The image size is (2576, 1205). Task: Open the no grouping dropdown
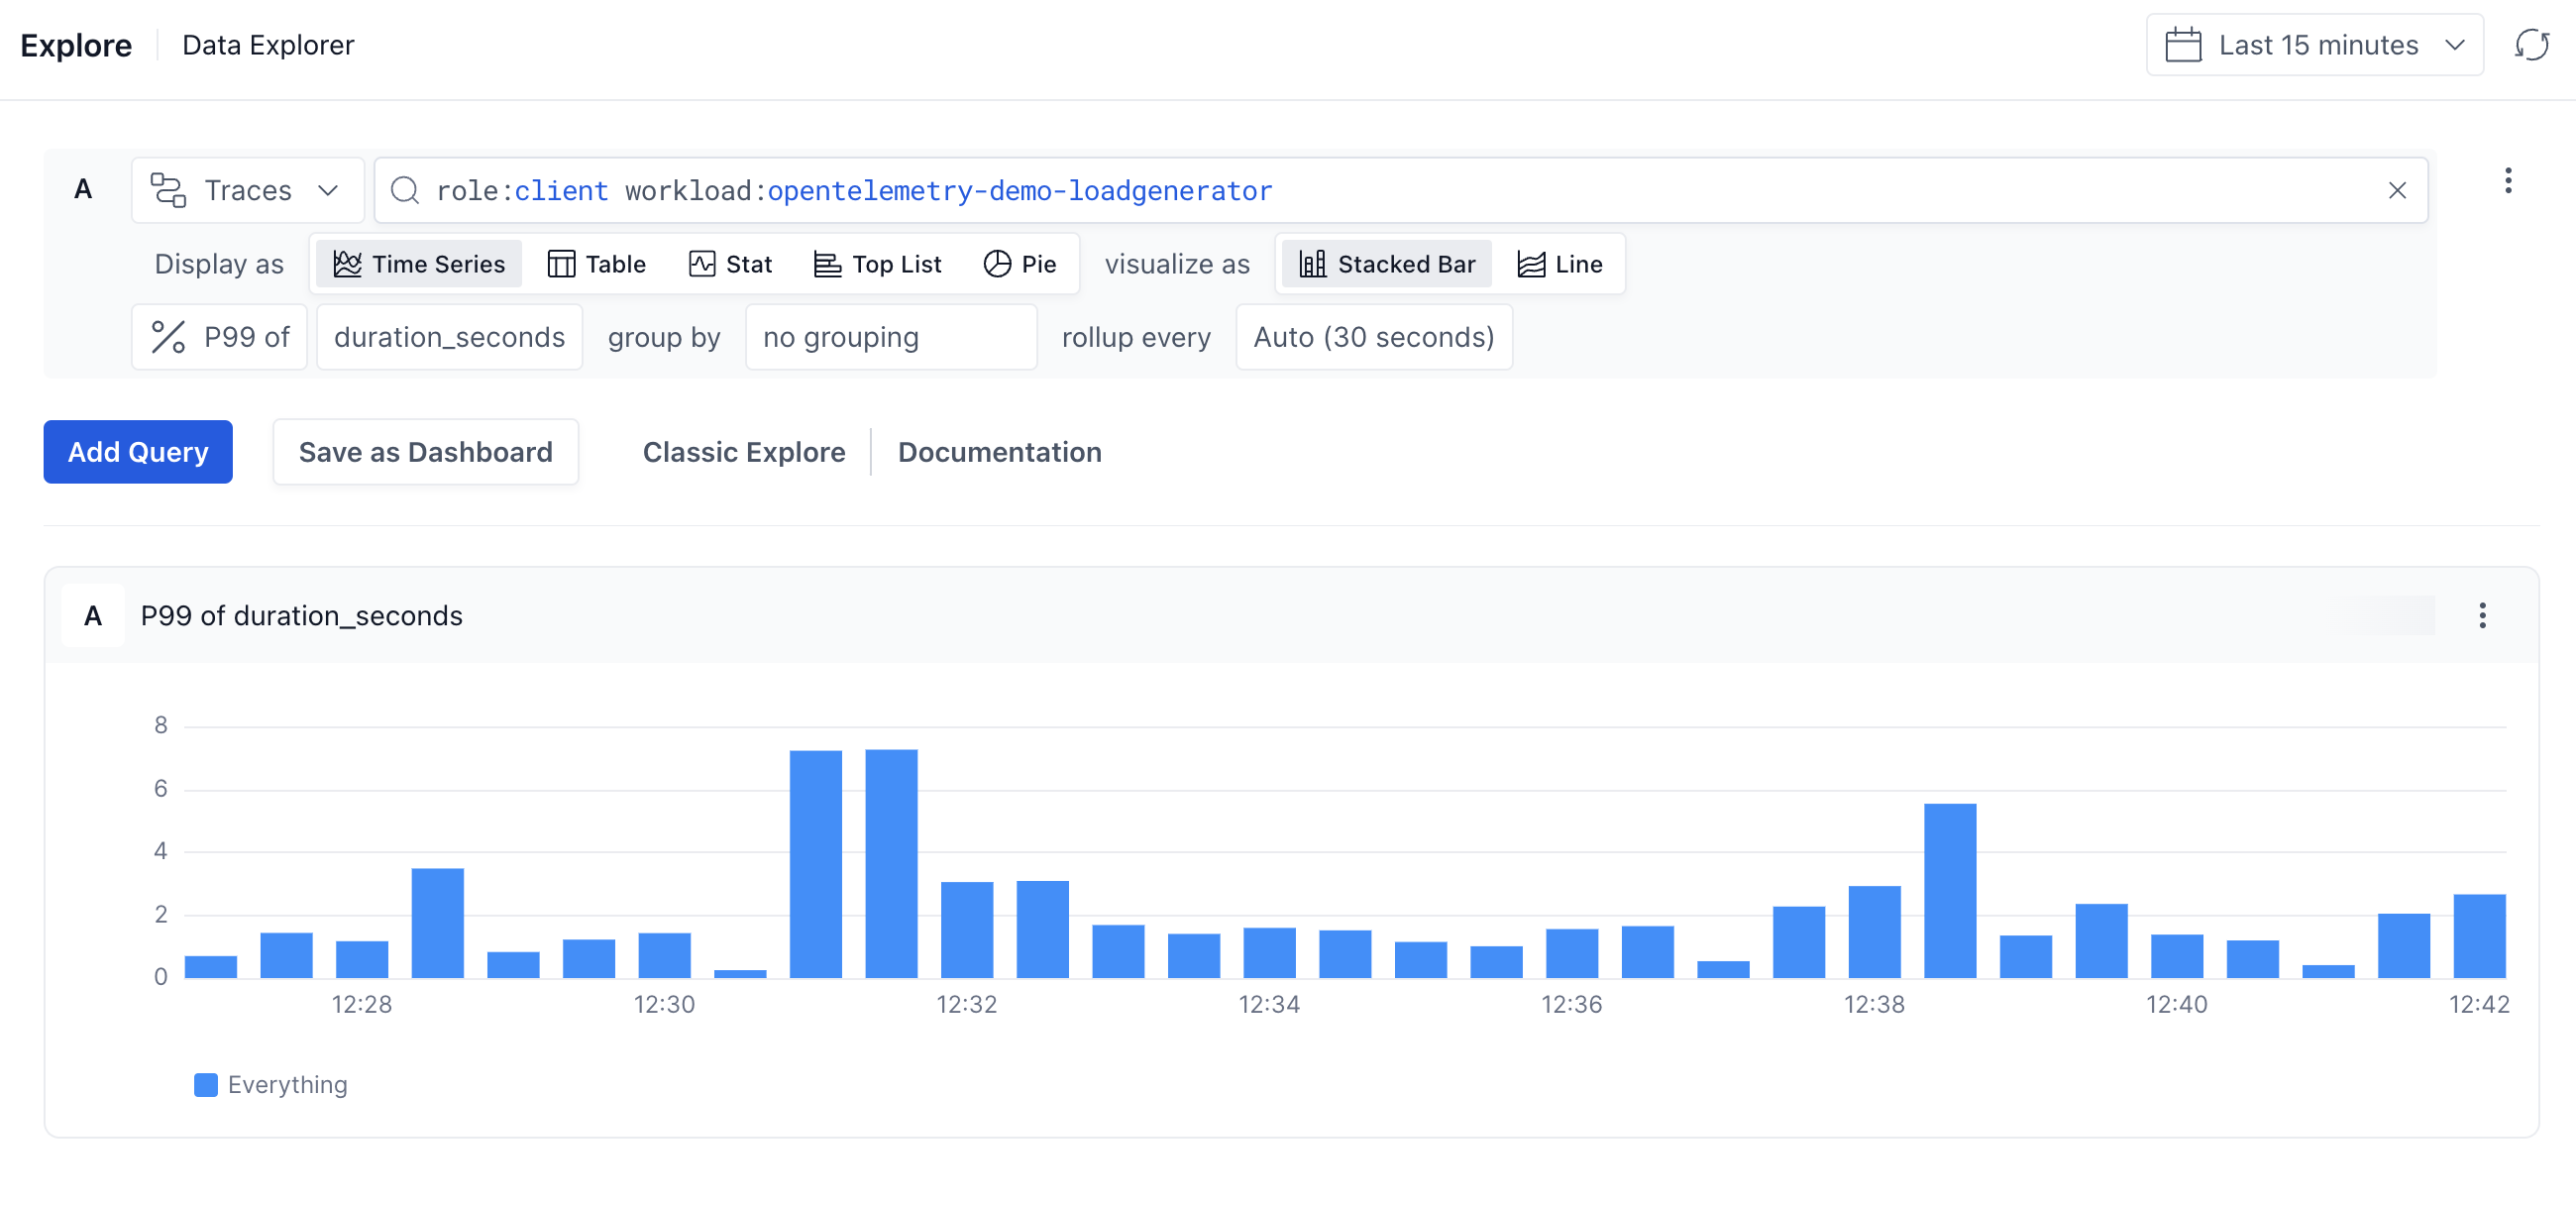(x=890, y=337)
